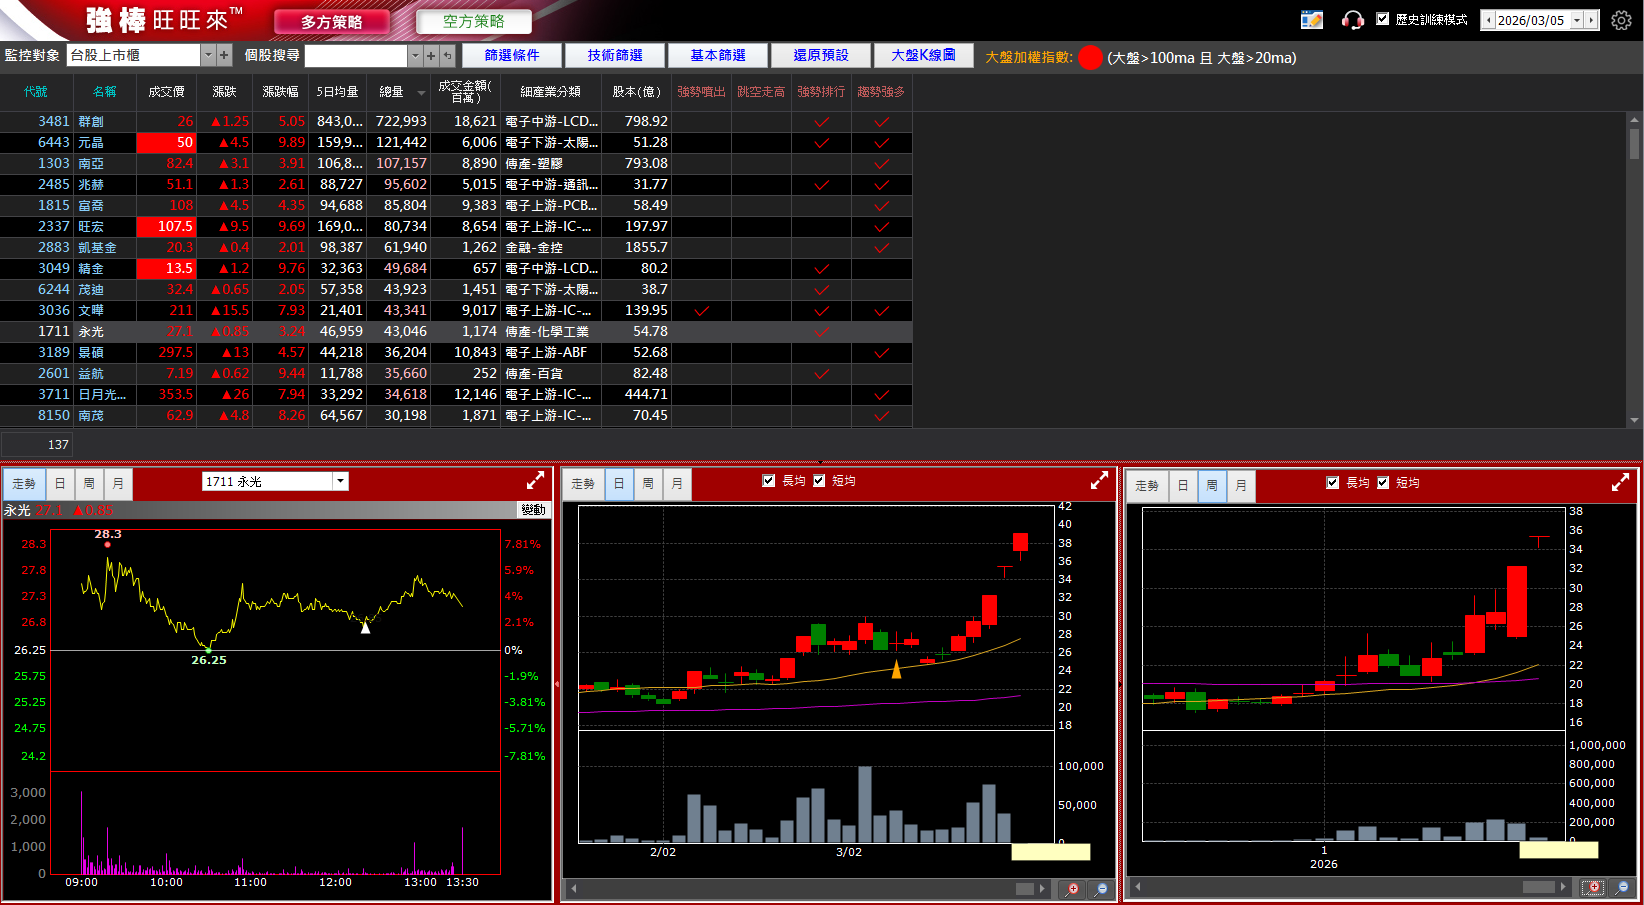Switch to the 空方策略 tab
This screenshot has width=1644, height=905.
(x=473, y=21)
